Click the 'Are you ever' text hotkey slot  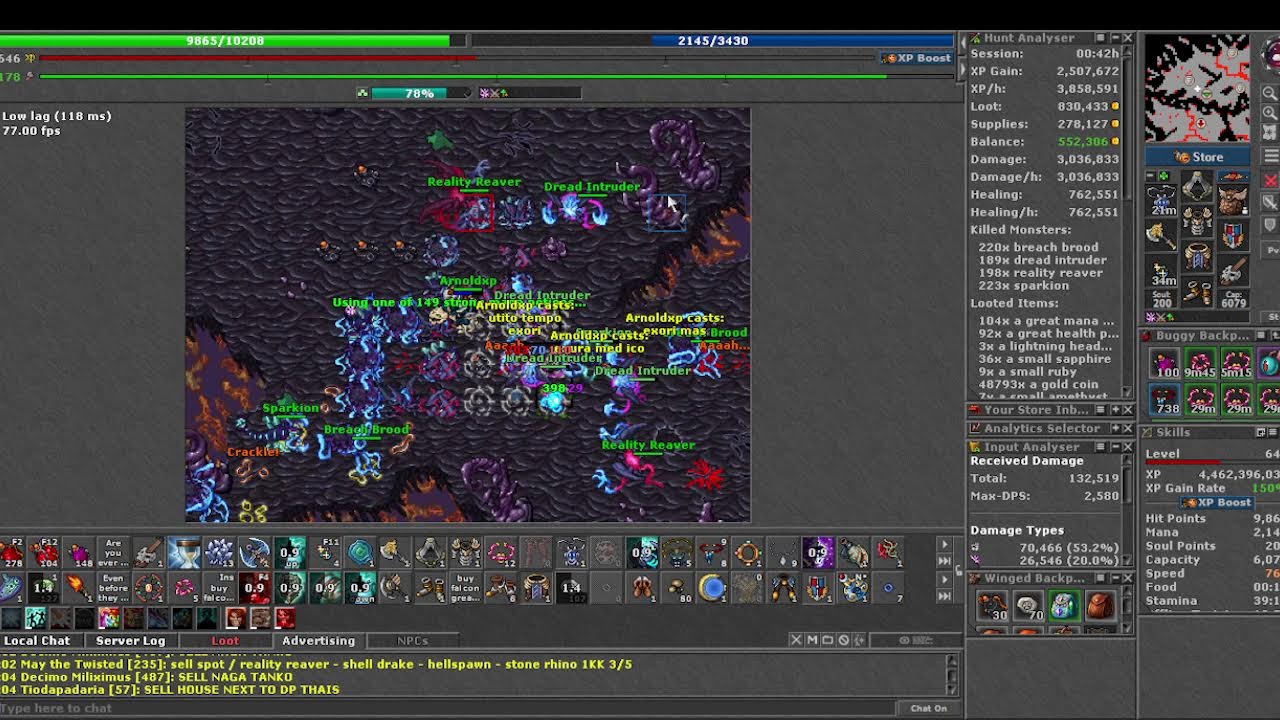tap(114, 553)
